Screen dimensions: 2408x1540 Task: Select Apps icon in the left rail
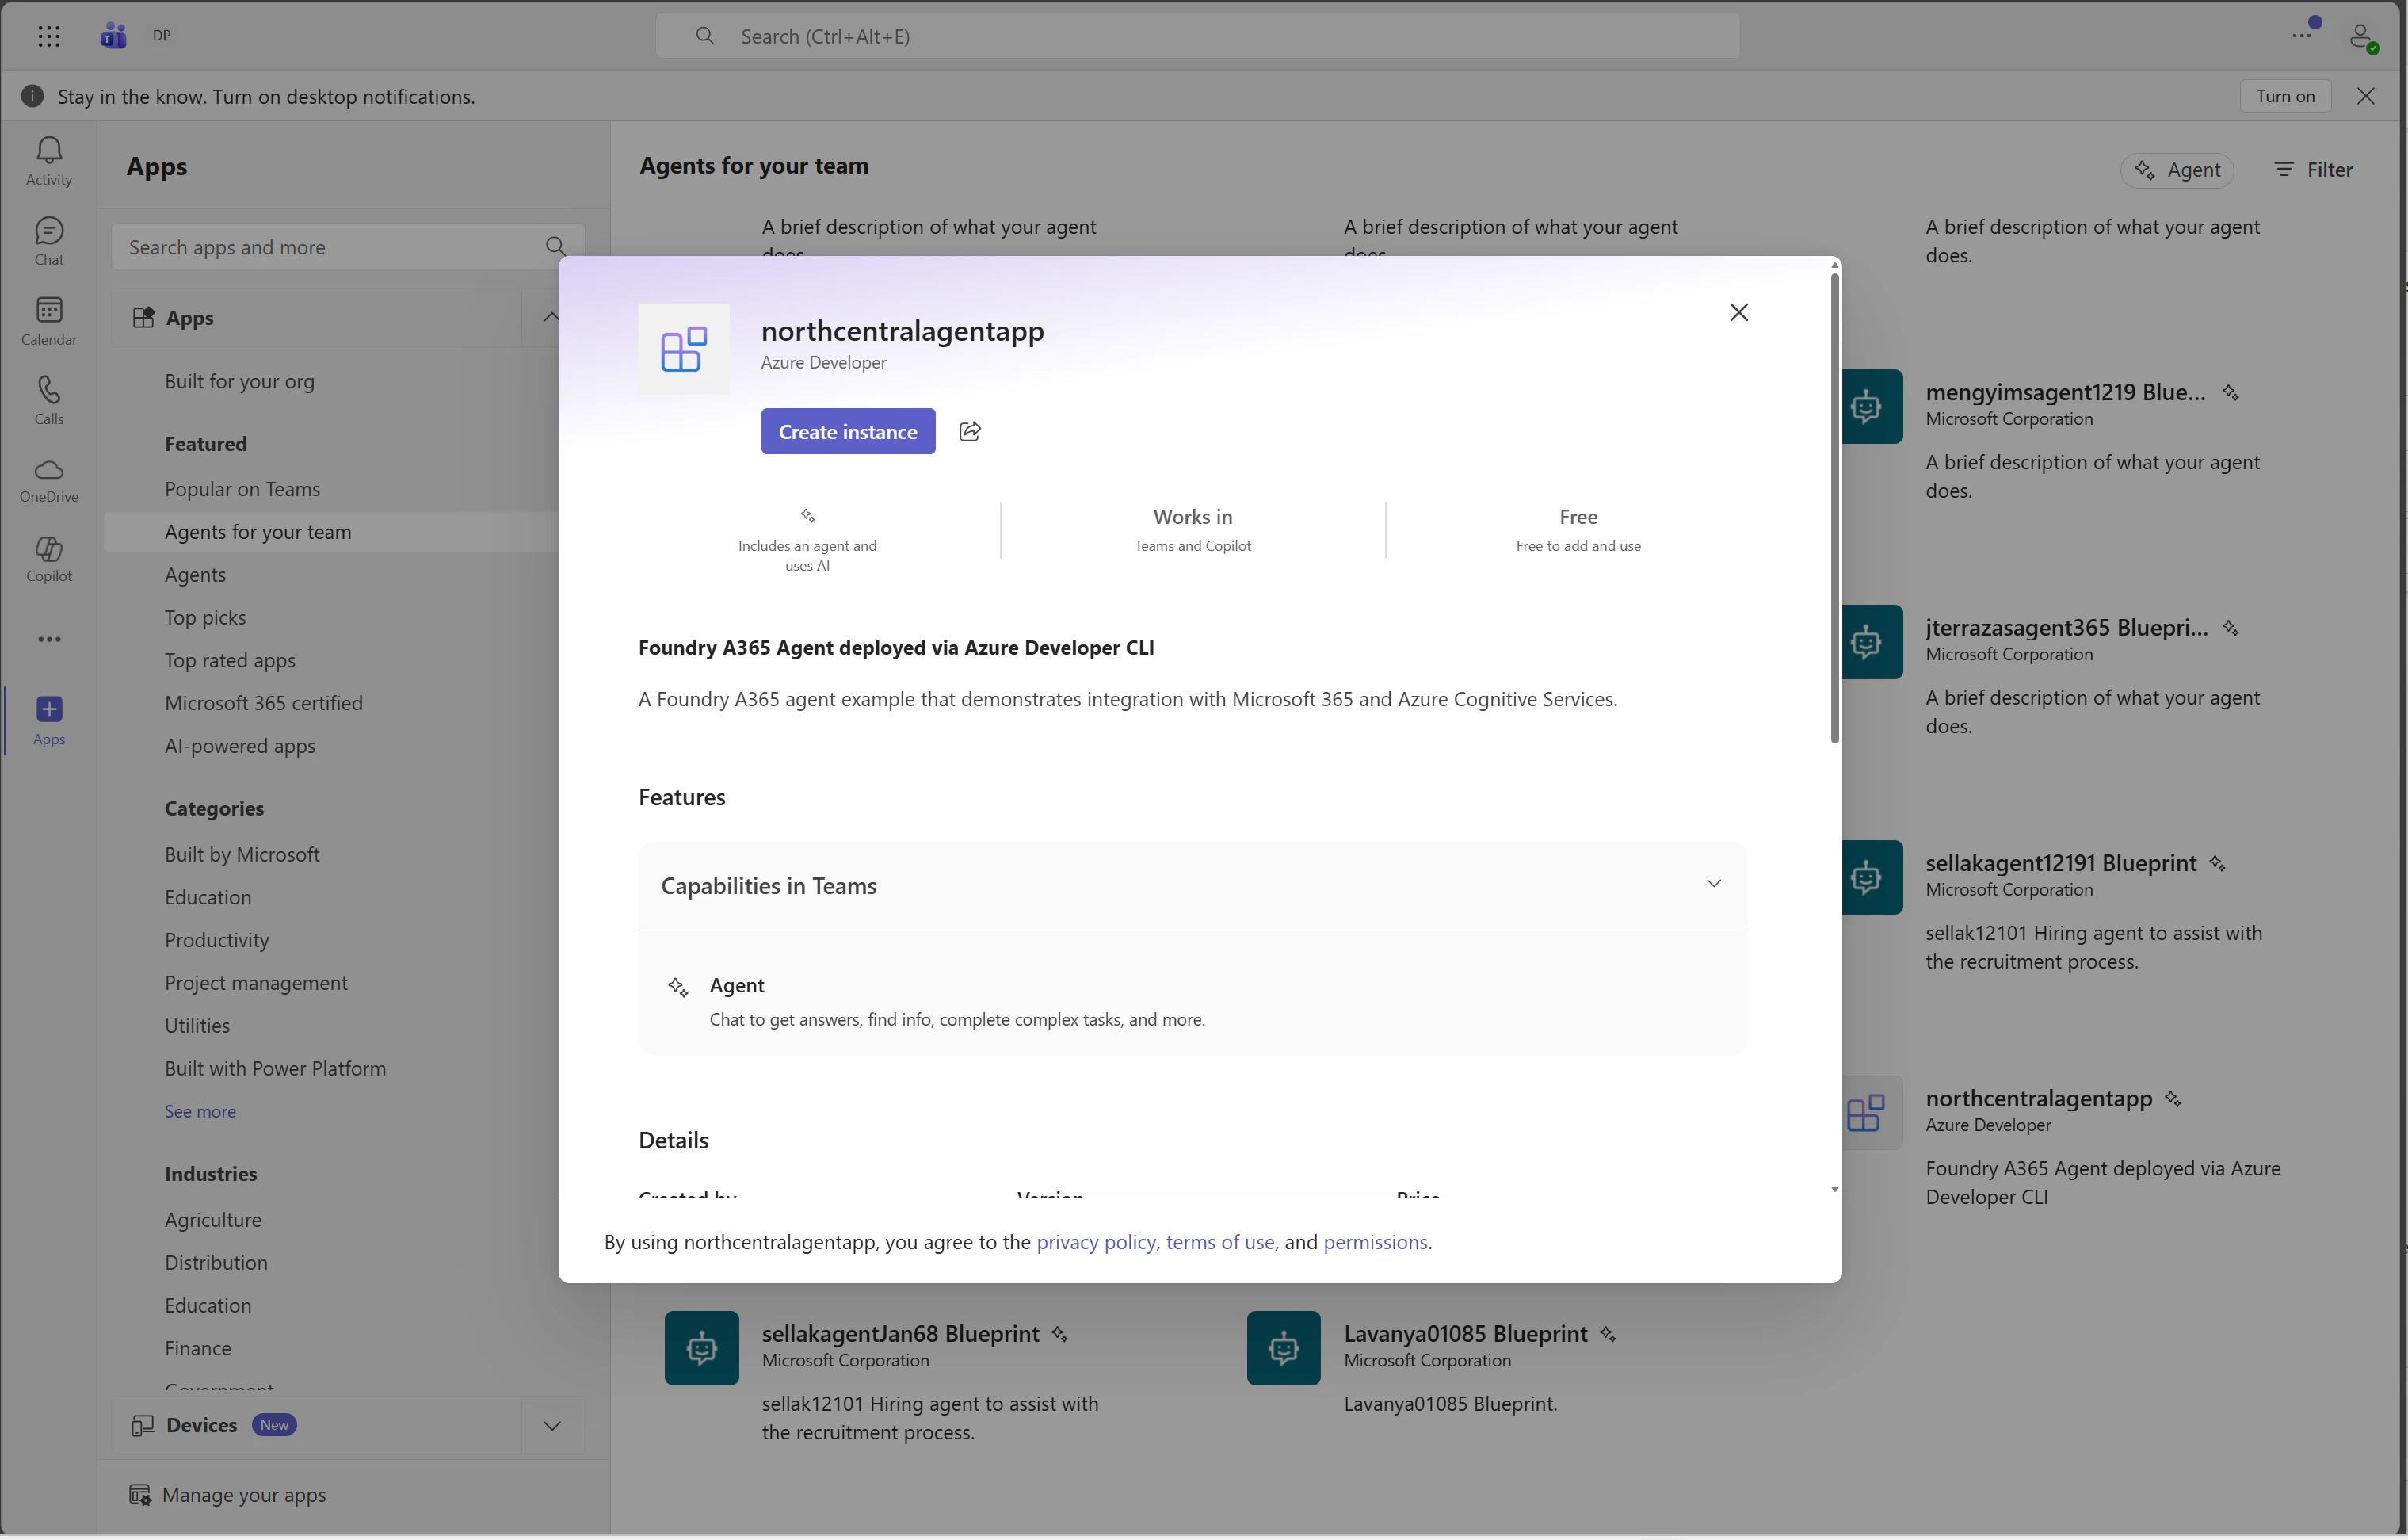click(x=49, y=720)
